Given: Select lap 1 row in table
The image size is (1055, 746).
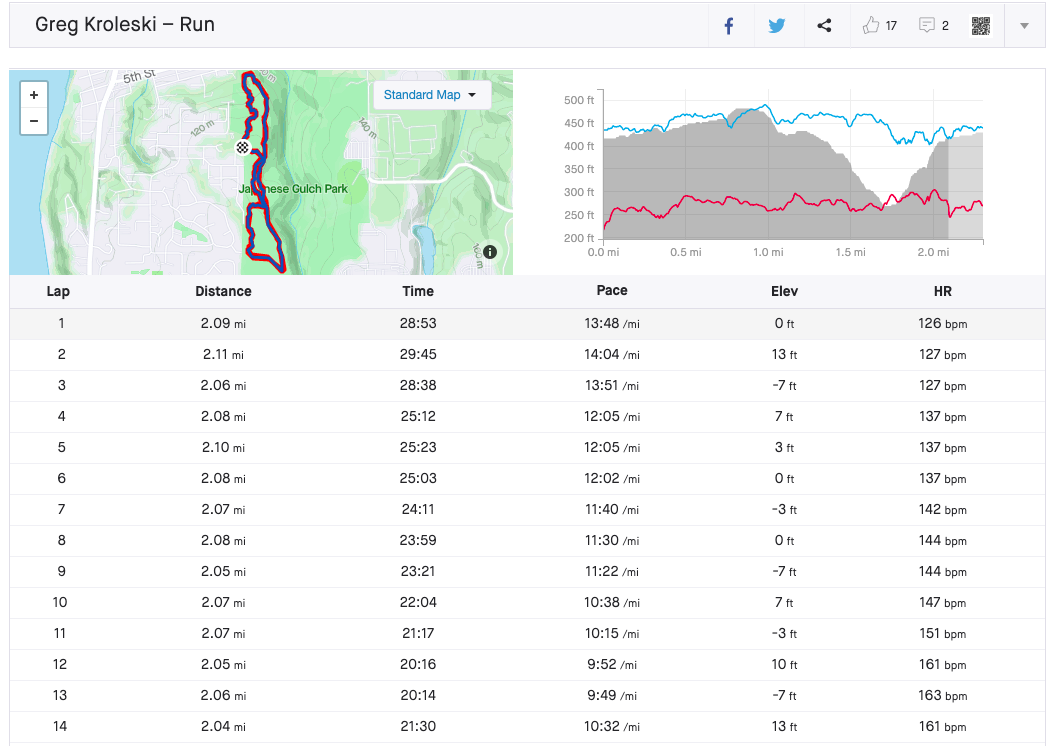Looking at the screenshot, I should coord(527,324).
